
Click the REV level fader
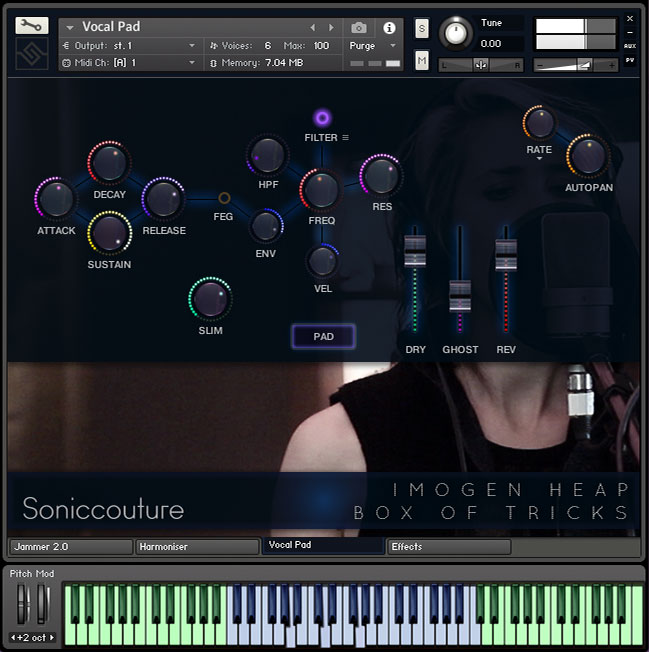506,254
